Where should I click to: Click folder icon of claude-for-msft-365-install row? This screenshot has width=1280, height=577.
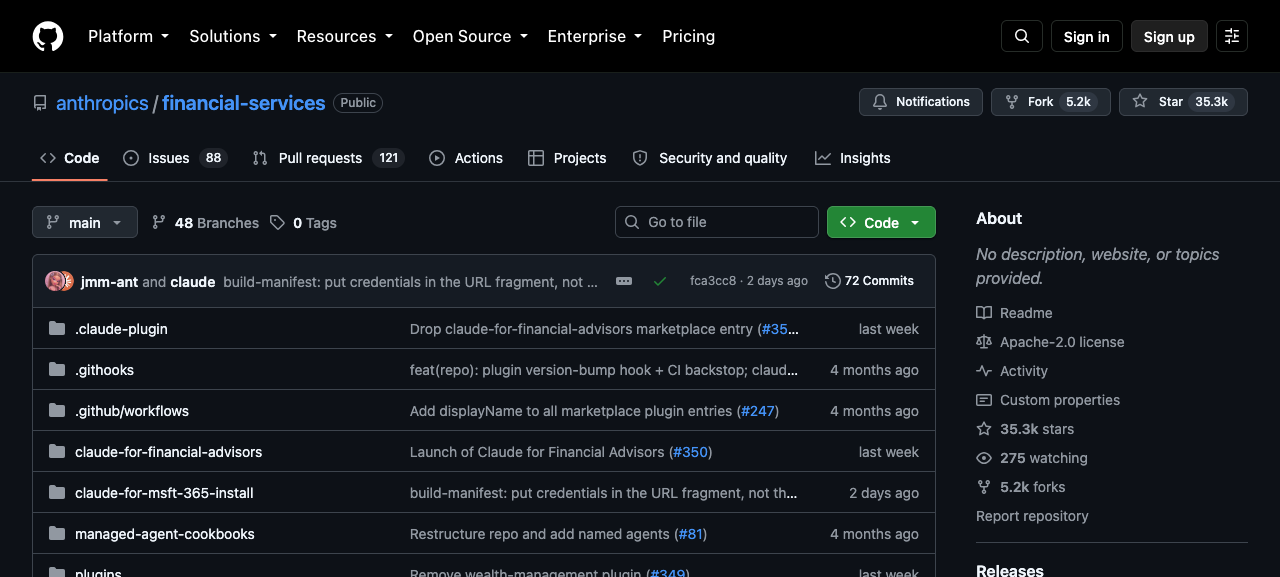tap(57, 493)
